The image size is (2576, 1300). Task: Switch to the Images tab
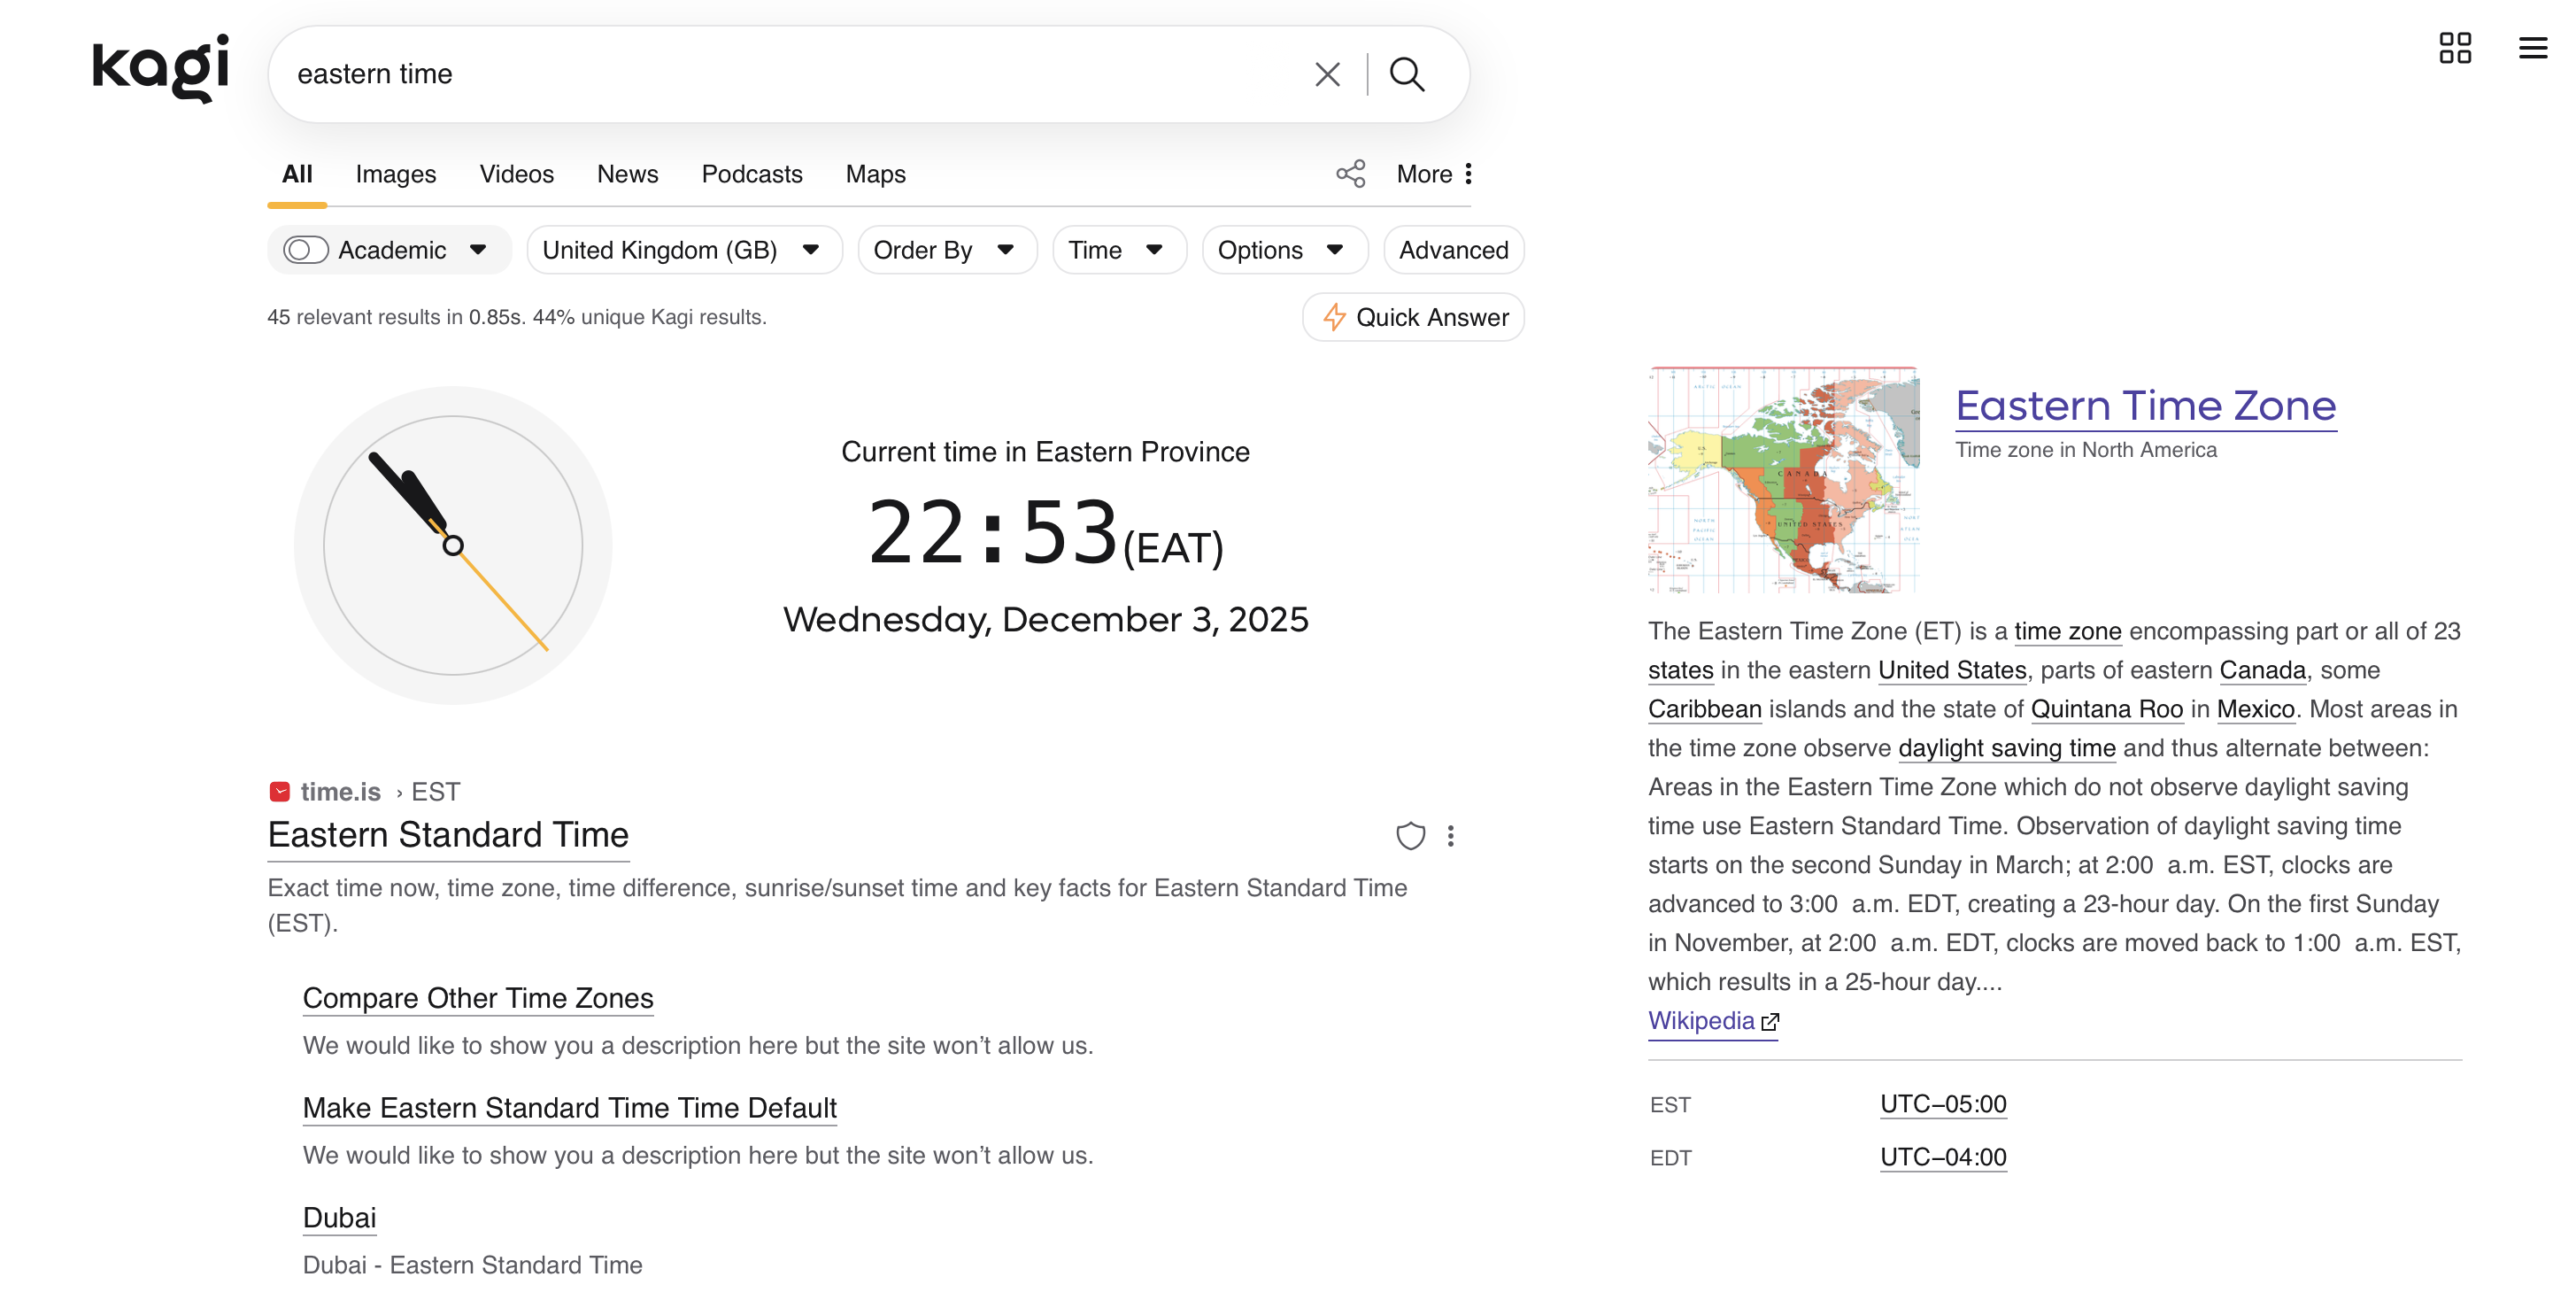coord(395,174)
